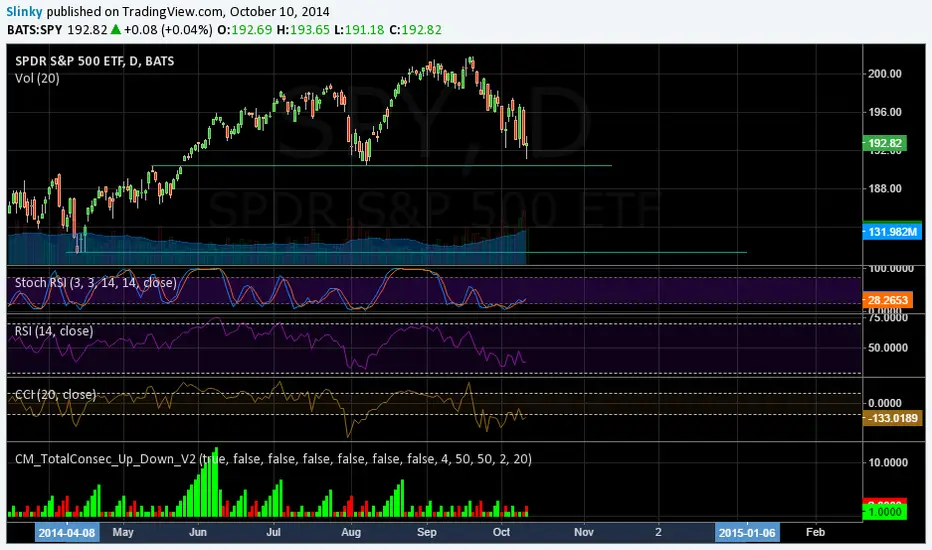Click the Feb label on time axis

(815, 532)
